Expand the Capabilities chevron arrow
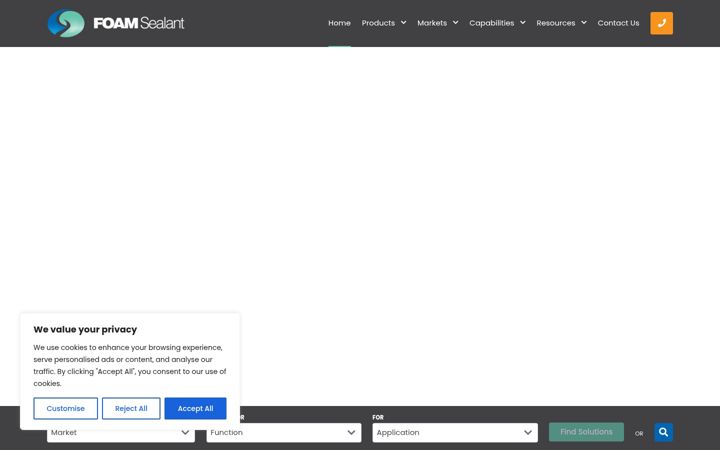Screen dimensions: 720x450 click(523, 22)
